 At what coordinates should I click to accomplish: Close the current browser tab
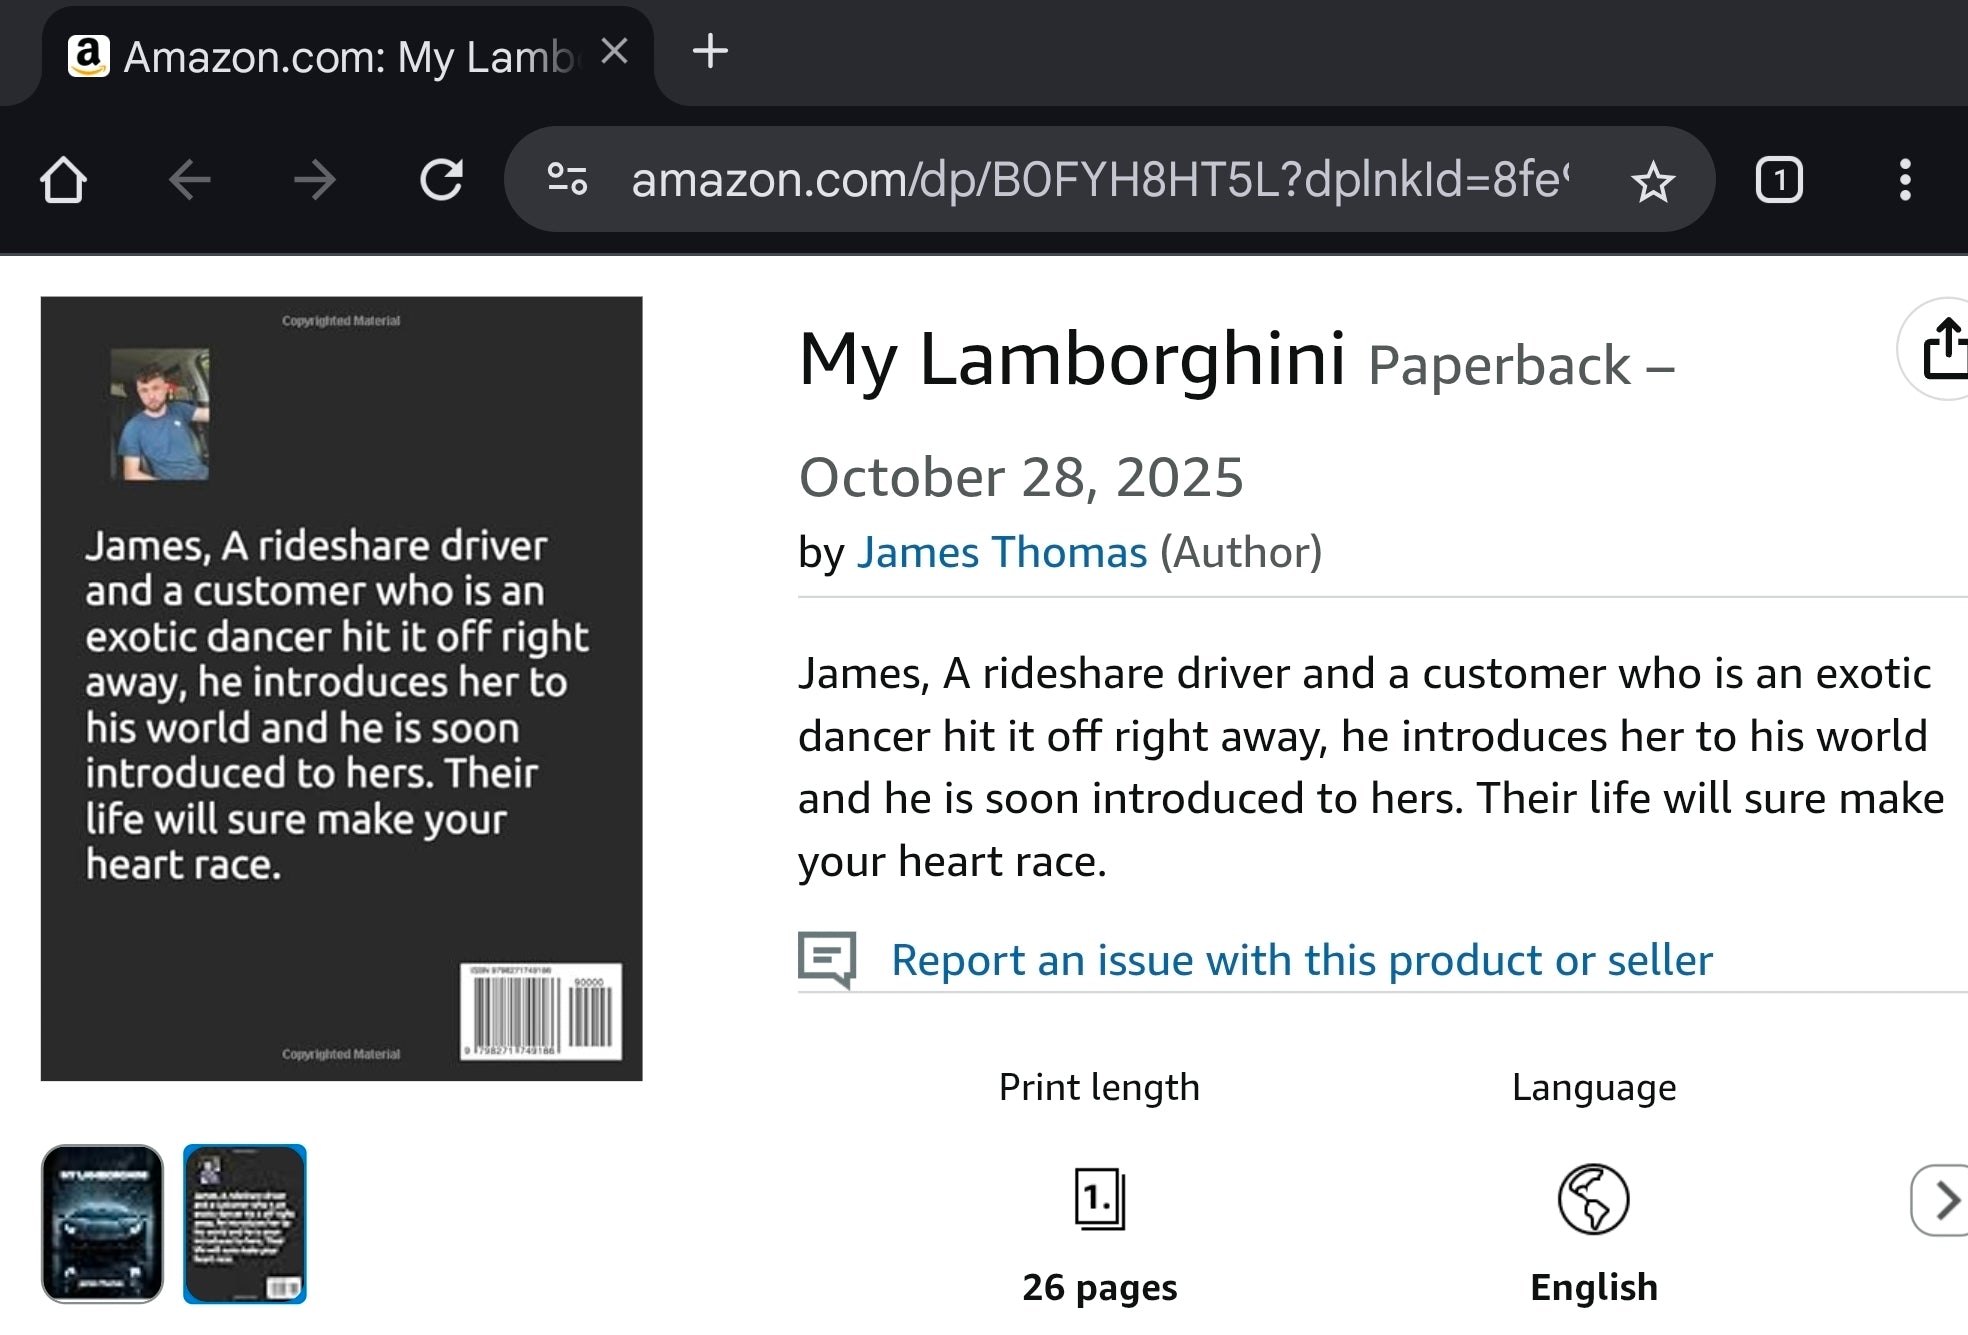point(616,52)
